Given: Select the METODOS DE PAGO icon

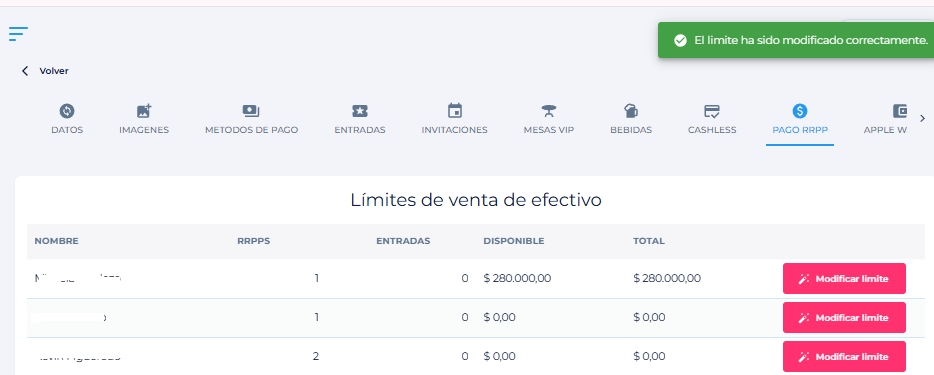Looking at the screenshot, I should pyautogui.click(x=251, y=111).
